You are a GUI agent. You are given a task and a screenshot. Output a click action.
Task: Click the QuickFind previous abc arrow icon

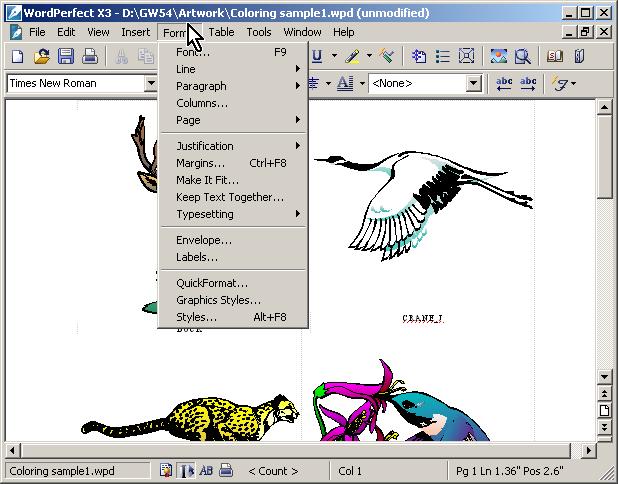(x=504, y=84)
